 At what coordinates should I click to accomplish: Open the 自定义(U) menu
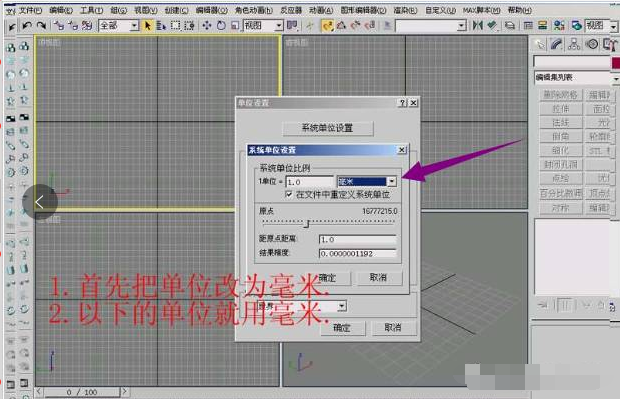tap(440, 10)
